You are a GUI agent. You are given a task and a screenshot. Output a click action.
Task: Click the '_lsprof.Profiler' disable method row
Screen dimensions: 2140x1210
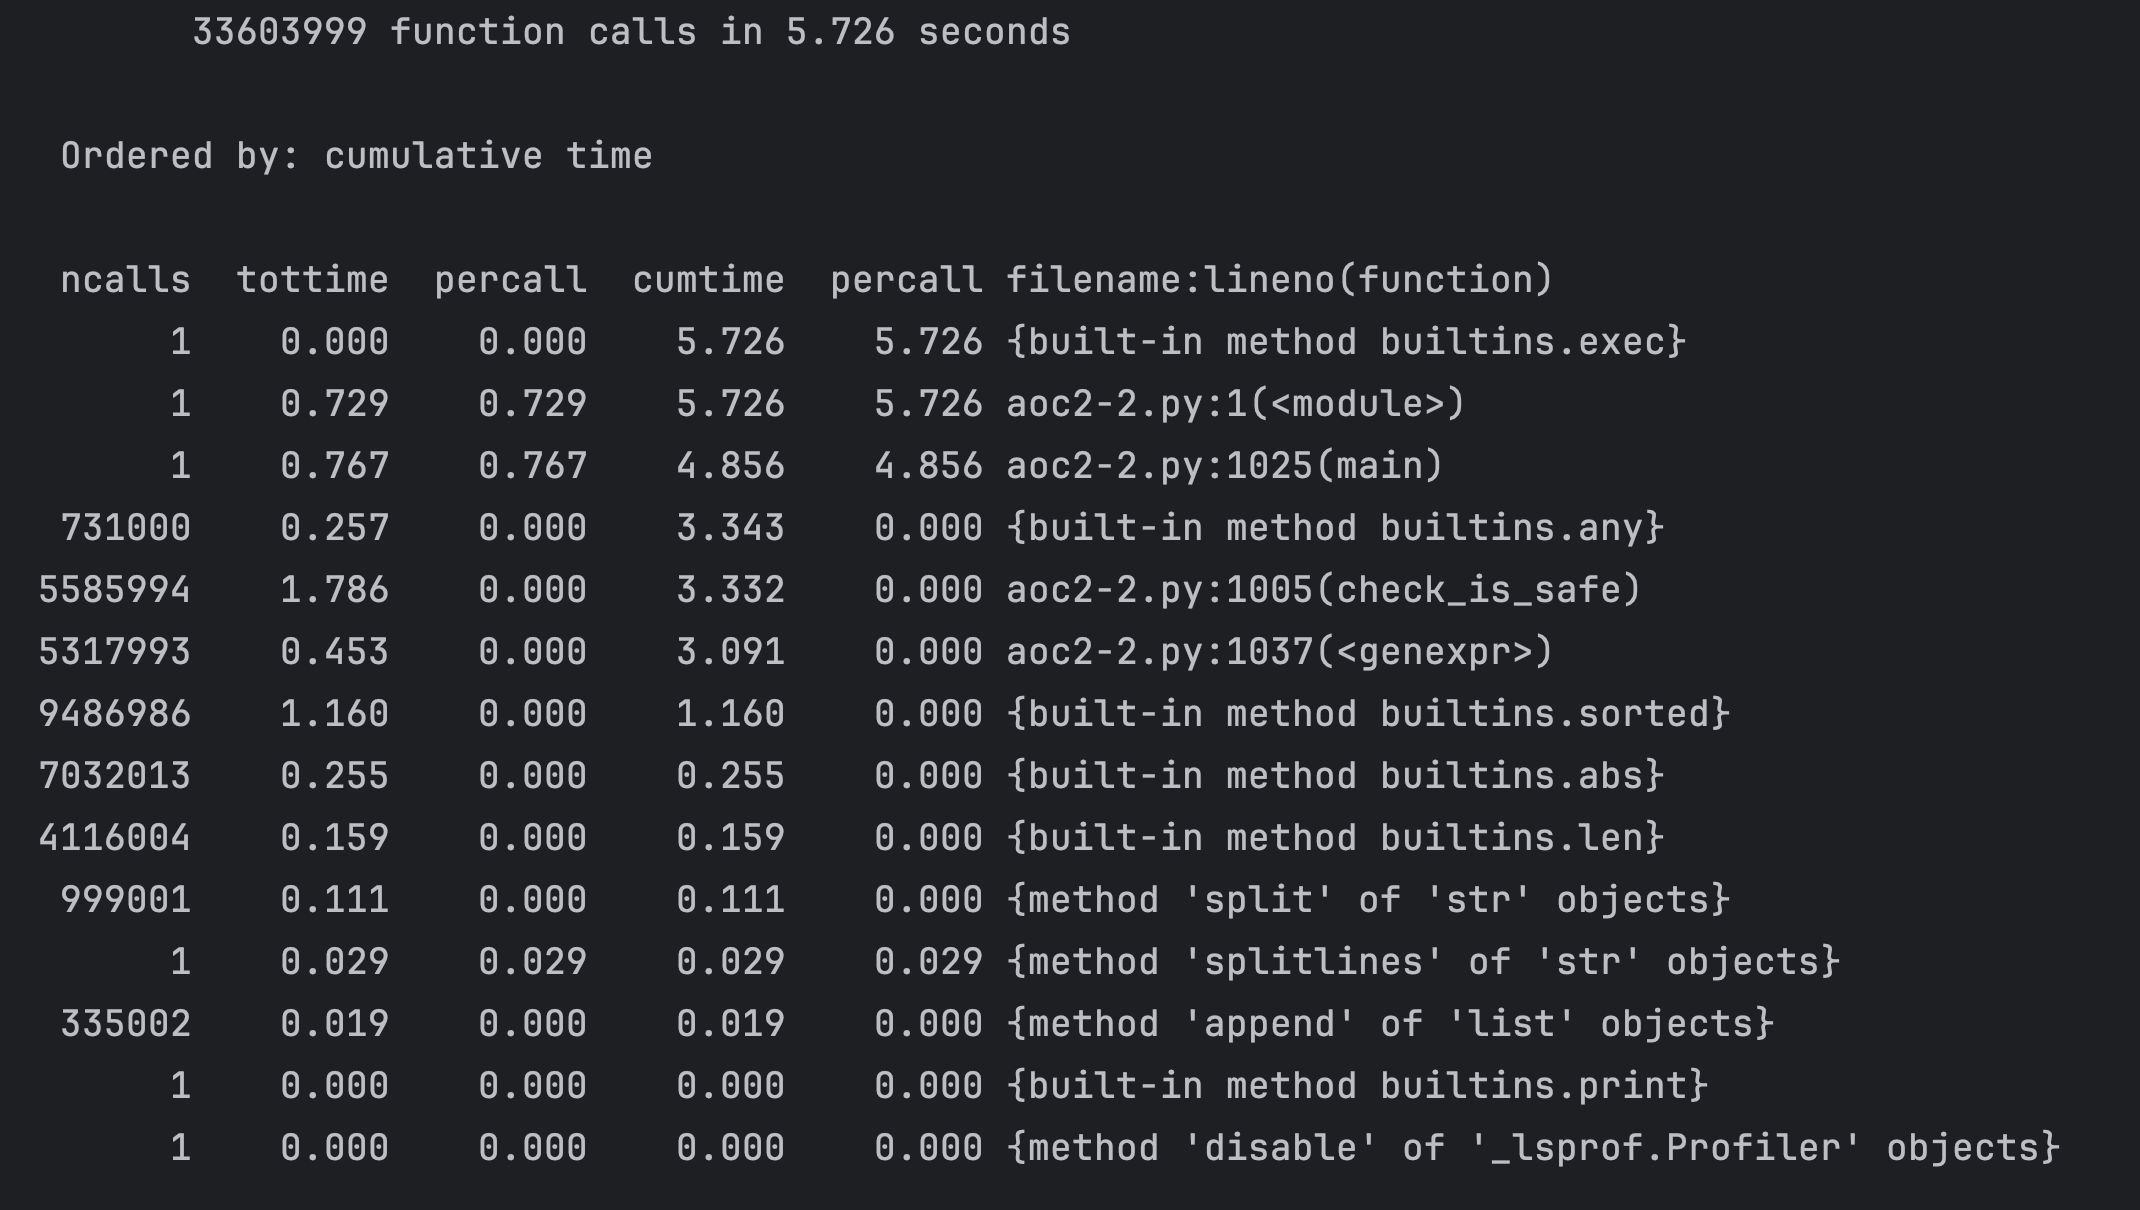[1533, 1148]
